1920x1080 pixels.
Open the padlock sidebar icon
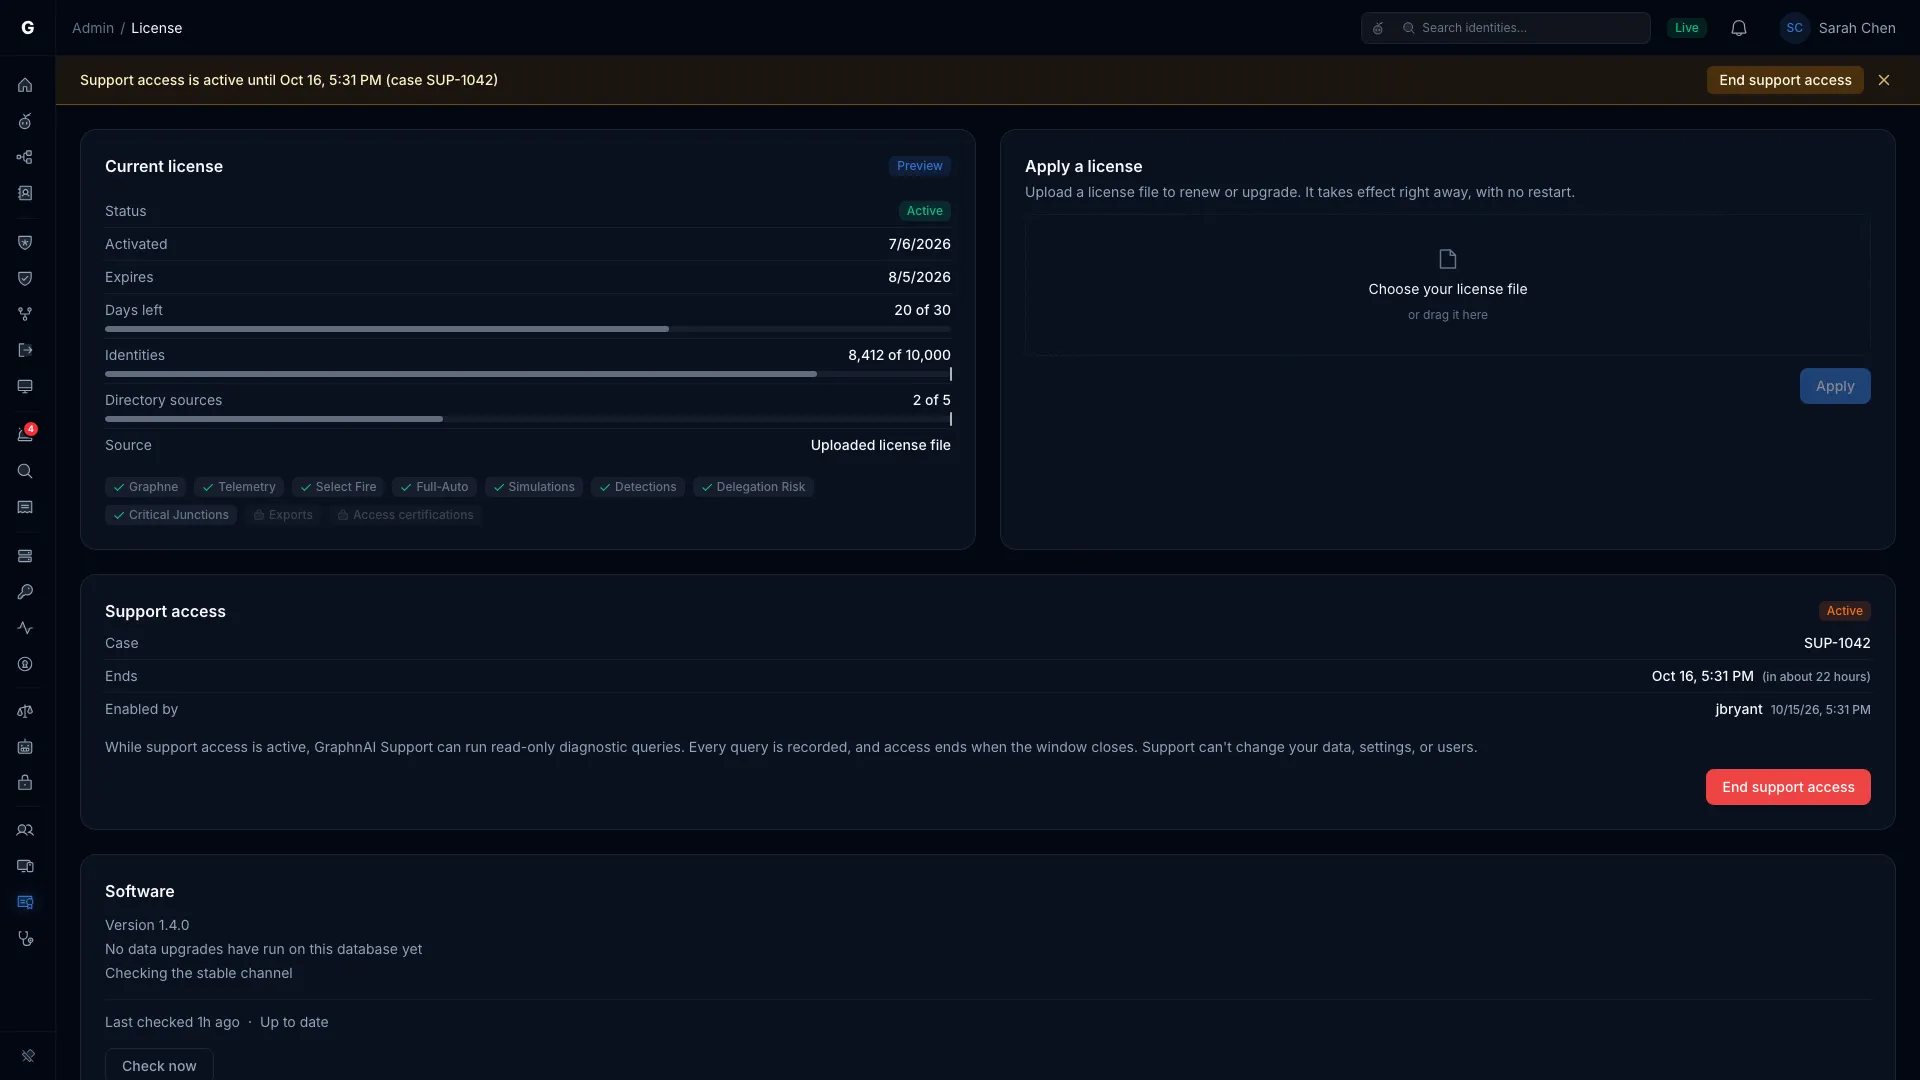[x=25, y=782]
